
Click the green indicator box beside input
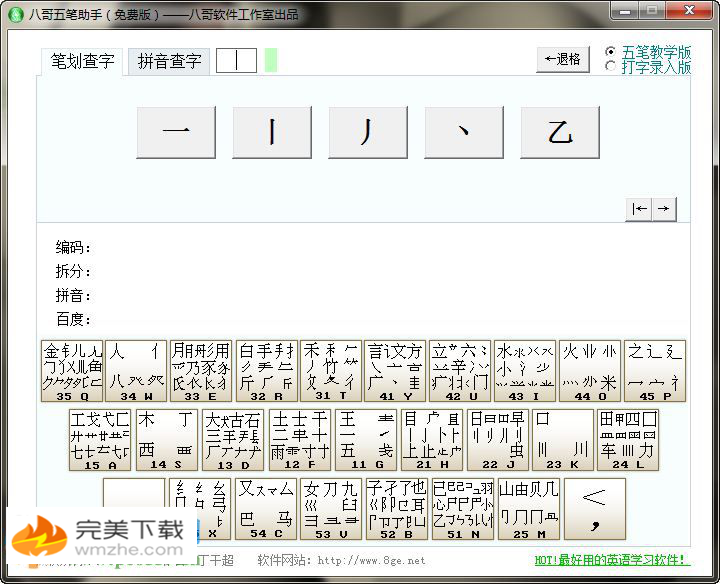coord(271,60)
